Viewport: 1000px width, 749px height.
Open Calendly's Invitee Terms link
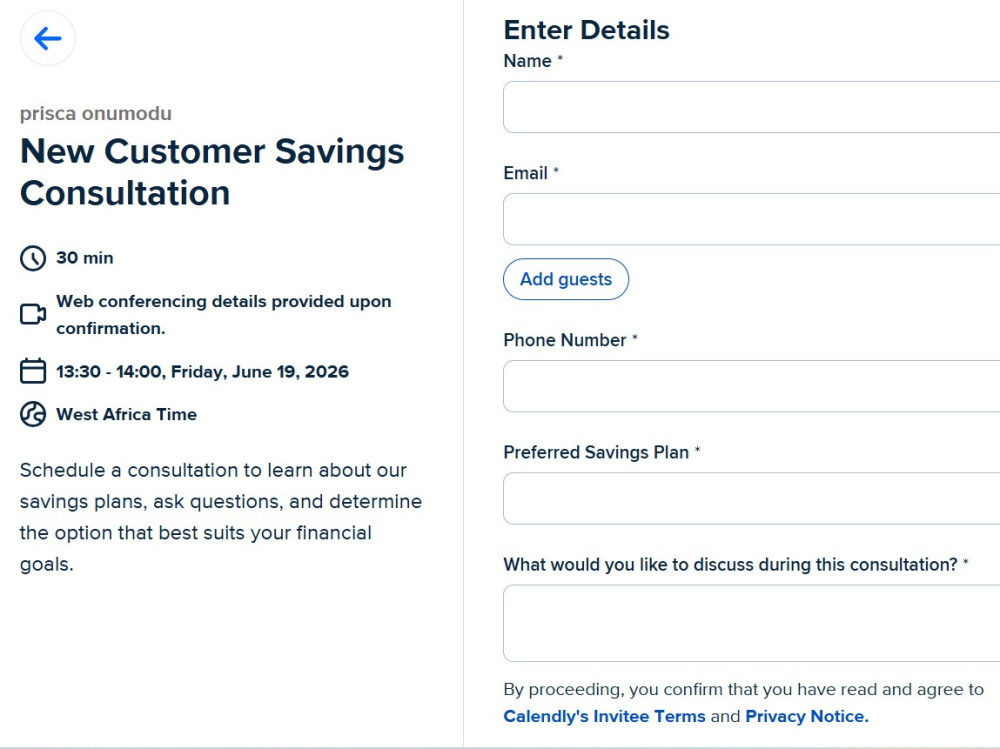pos(605,716)
